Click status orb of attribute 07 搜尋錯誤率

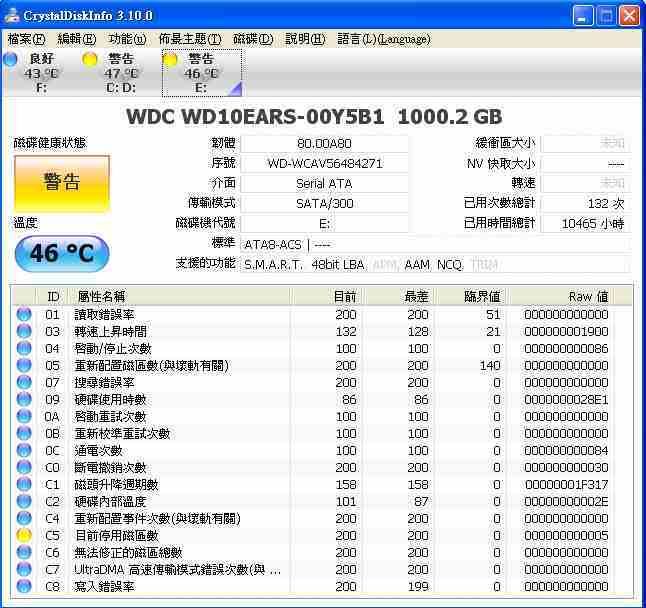click(x=24, y=382)
